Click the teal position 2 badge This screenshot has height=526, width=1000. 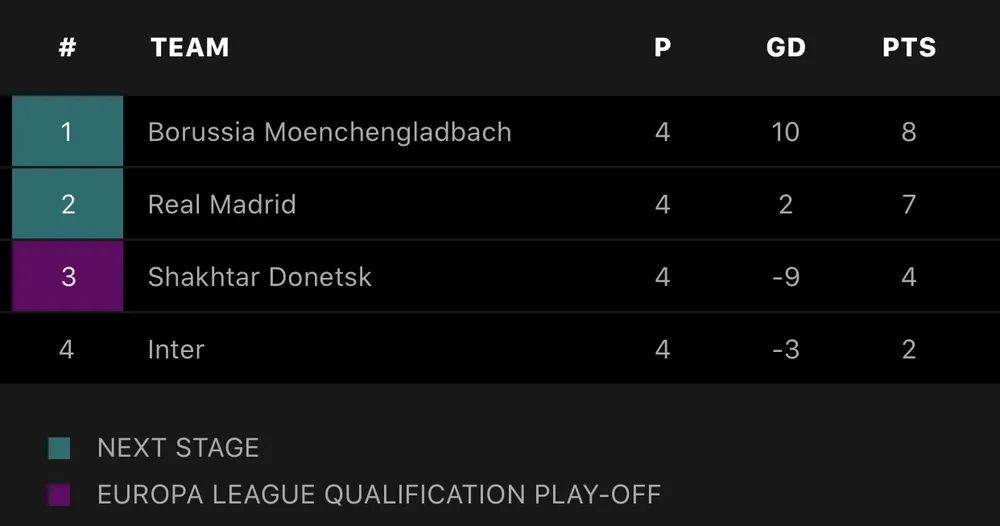point(67,204)
